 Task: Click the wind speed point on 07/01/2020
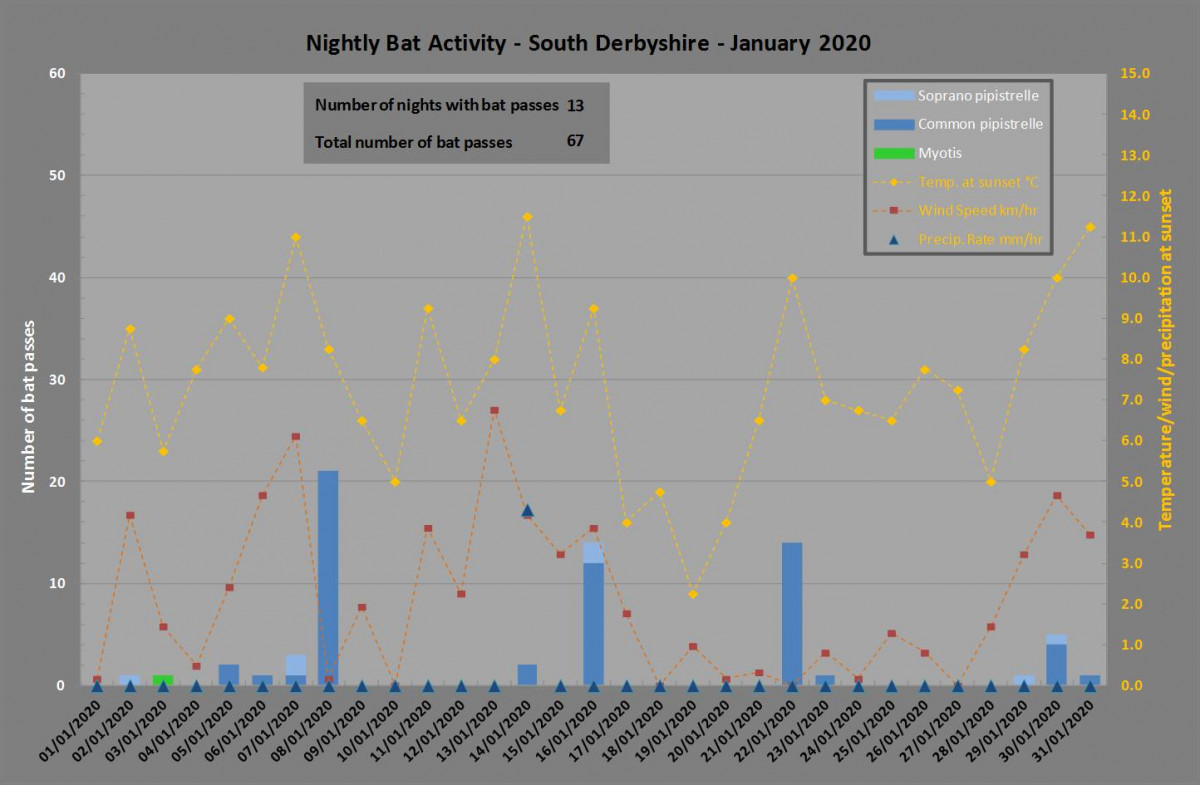tap(295, 437)
